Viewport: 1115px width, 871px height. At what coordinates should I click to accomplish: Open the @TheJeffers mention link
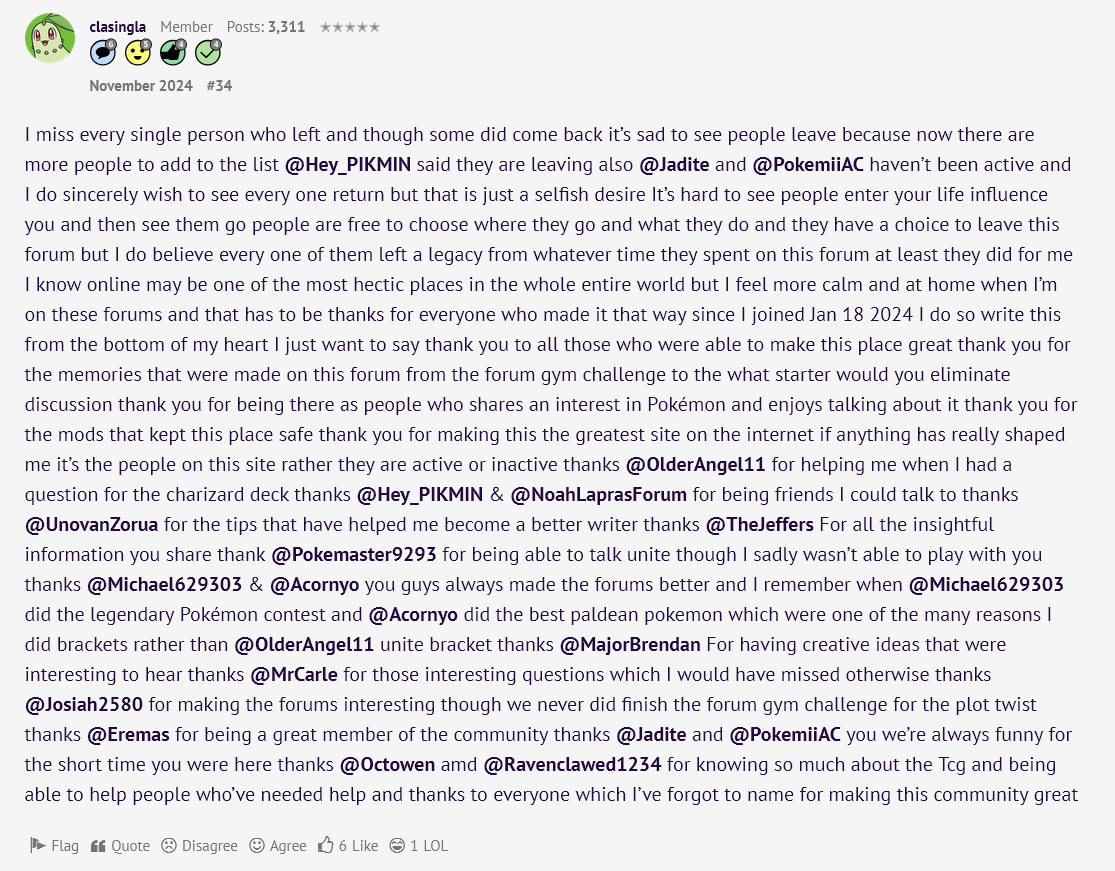coord(759,525)
